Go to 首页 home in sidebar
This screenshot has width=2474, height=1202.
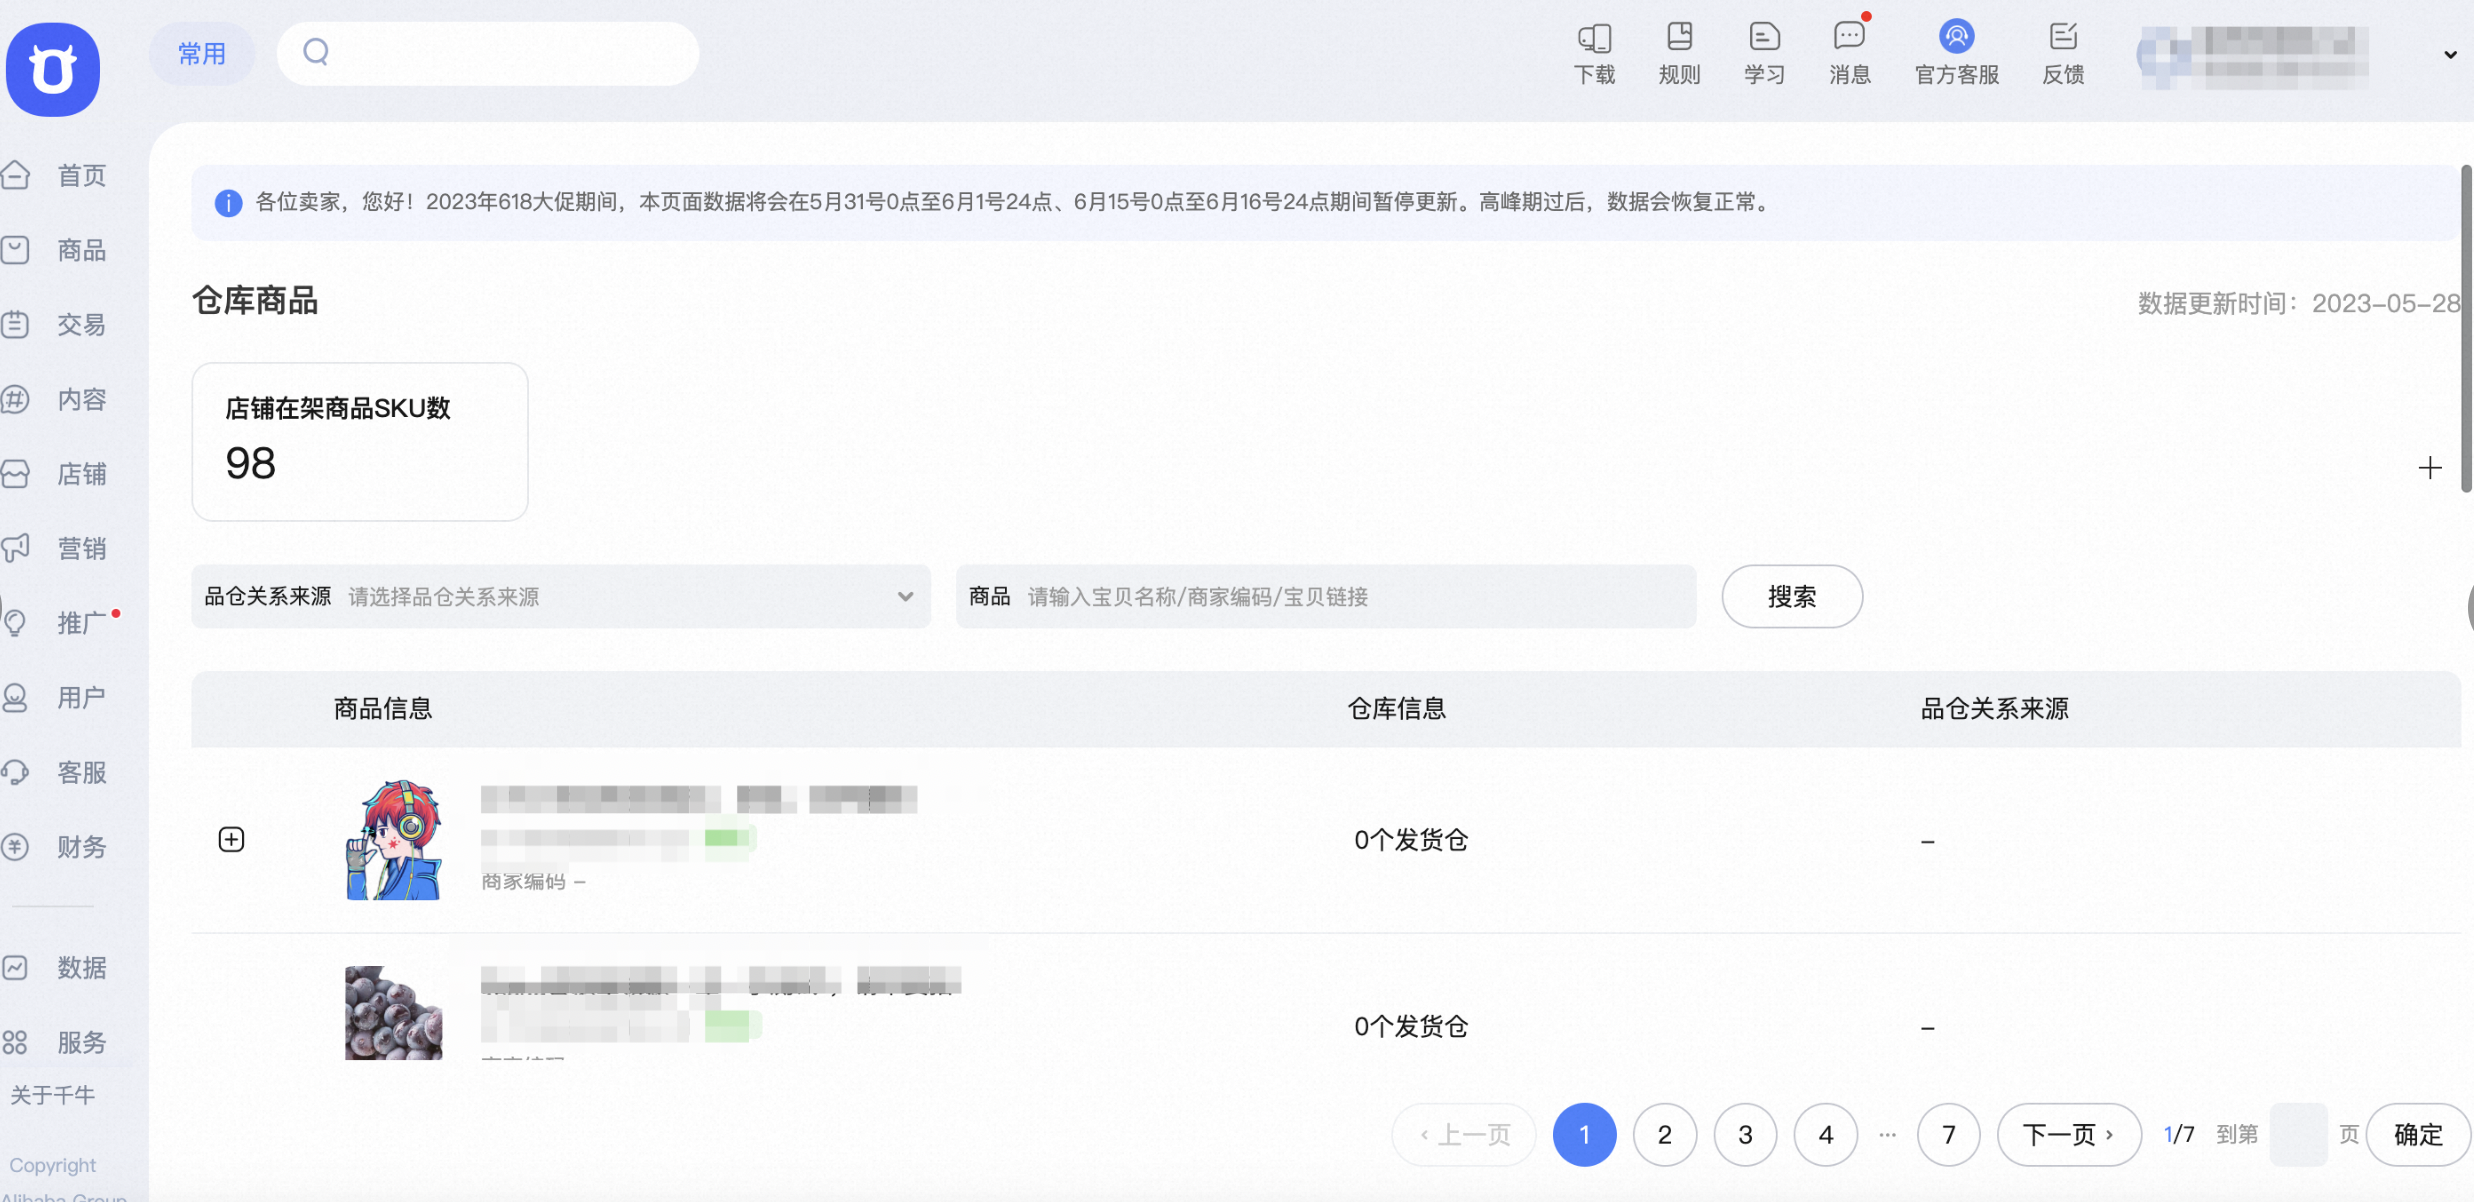click(55, 176)
